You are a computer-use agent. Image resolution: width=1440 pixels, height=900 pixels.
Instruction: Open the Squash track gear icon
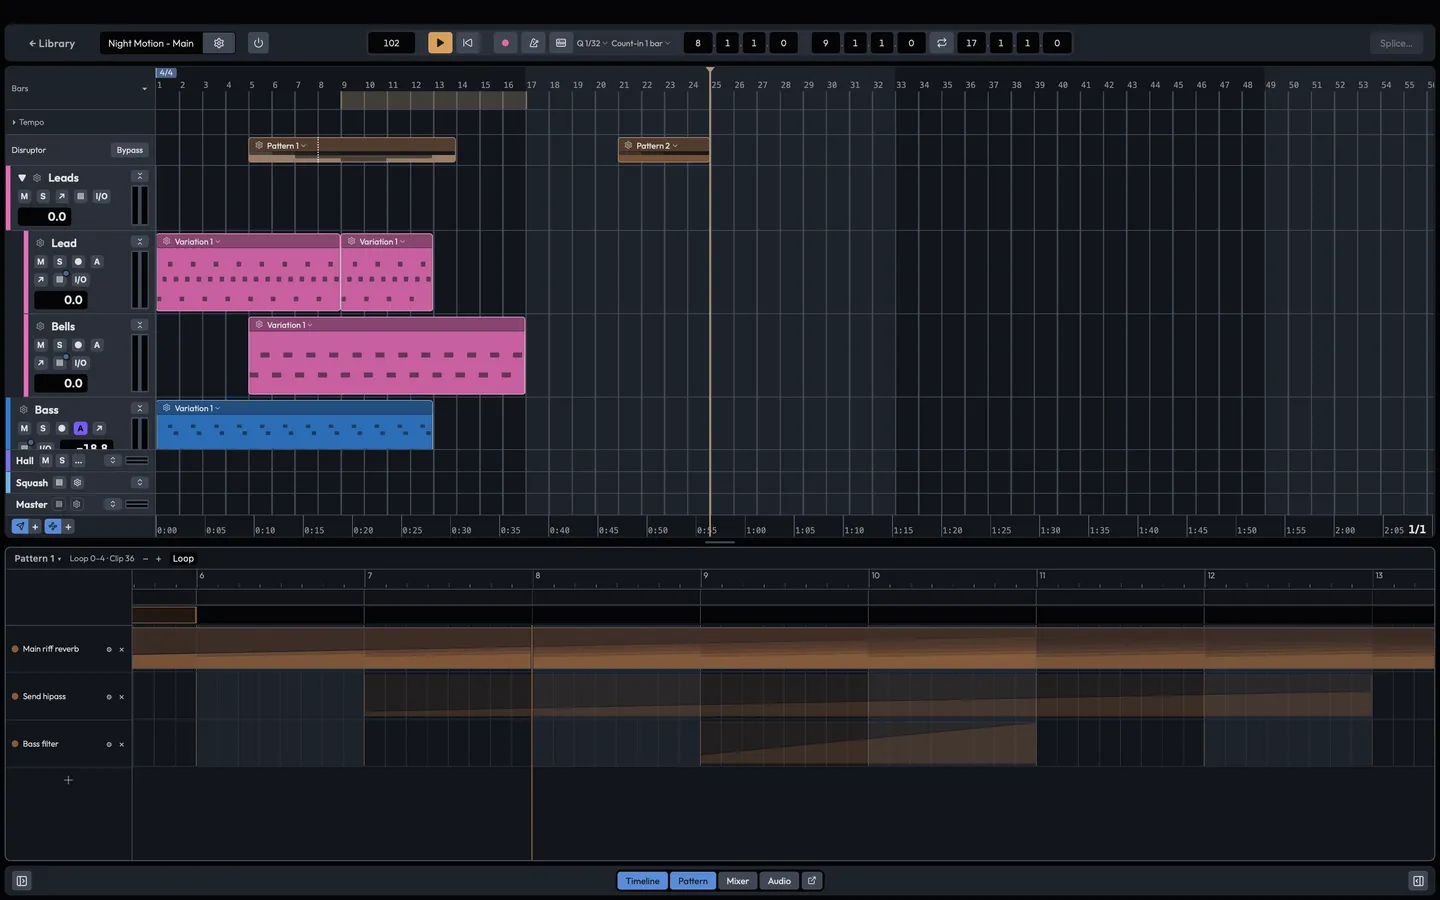77,483
